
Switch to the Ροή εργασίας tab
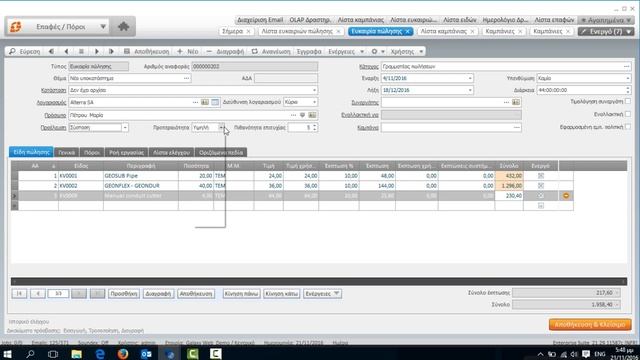[127, 152]
